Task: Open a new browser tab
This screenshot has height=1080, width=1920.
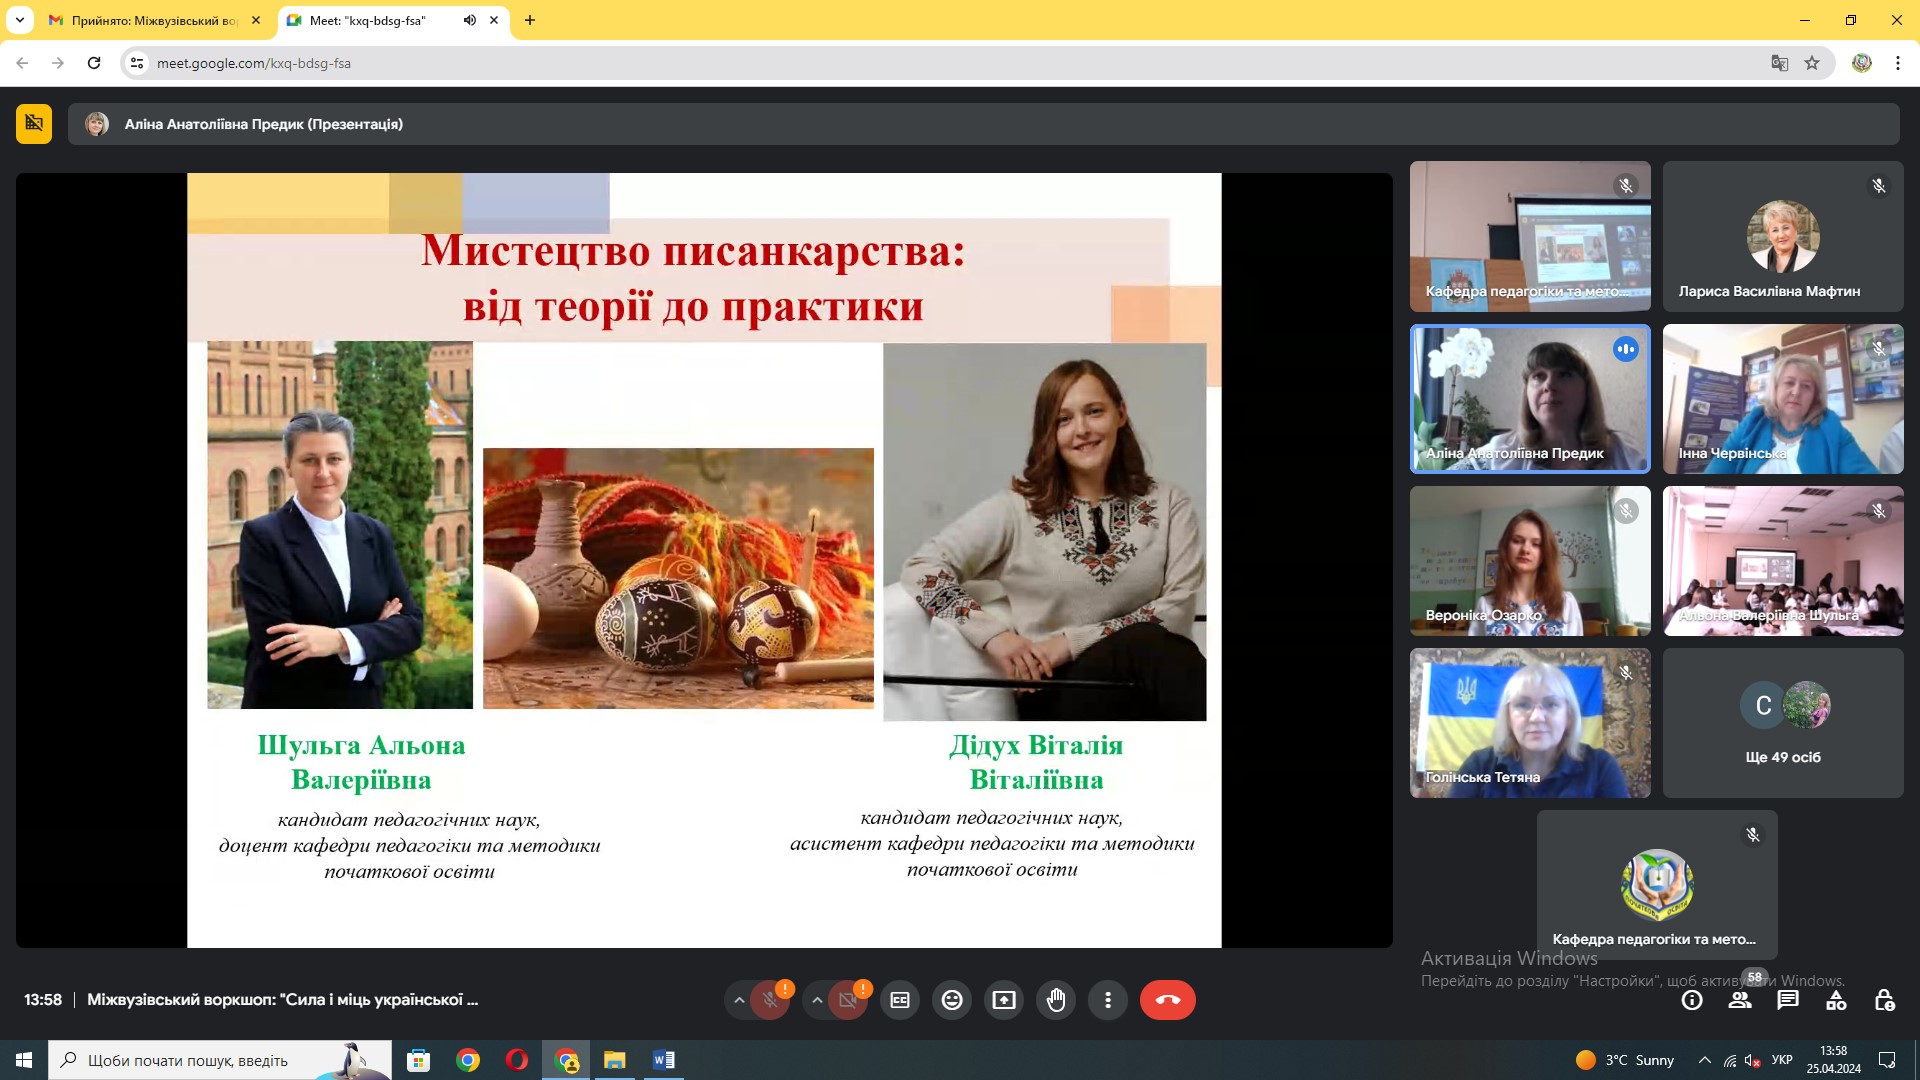Action: point(530,20)
